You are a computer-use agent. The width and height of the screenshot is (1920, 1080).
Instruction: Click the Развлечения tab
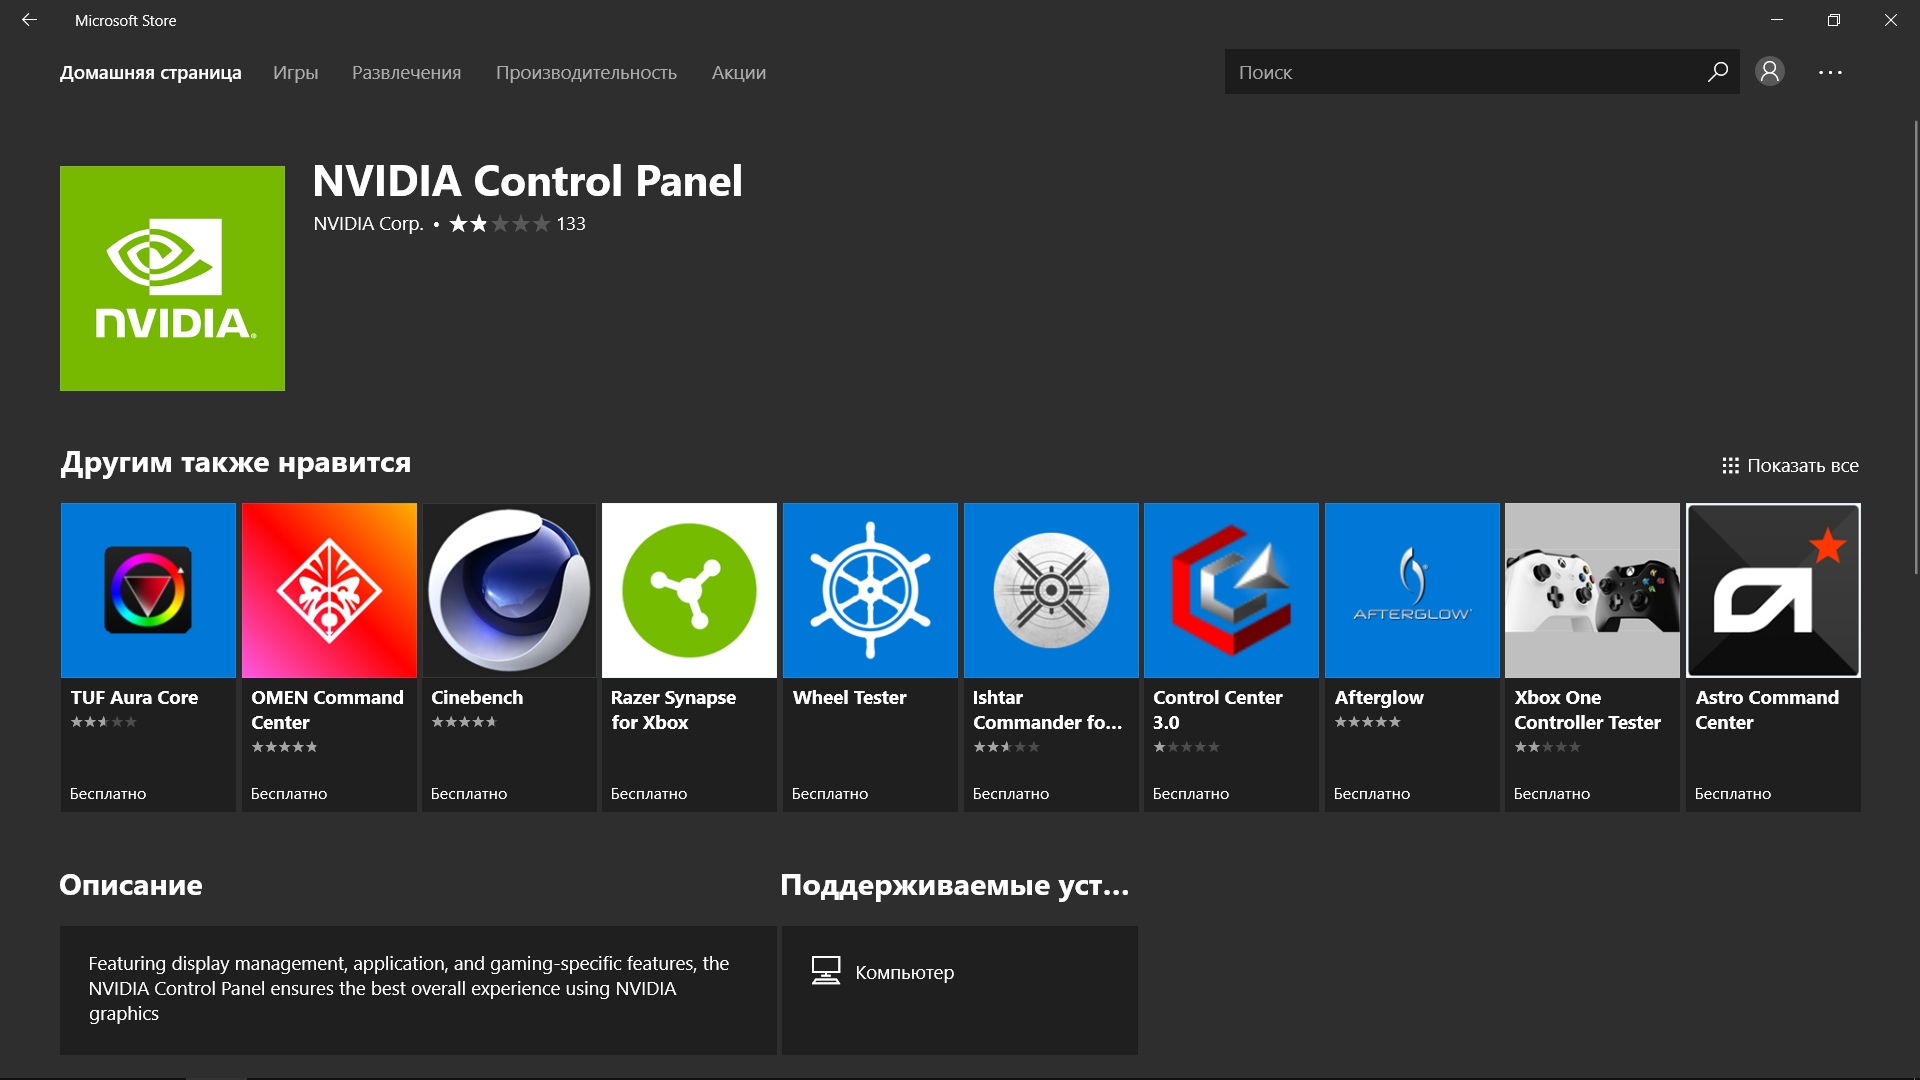click(x=406, y=71)
